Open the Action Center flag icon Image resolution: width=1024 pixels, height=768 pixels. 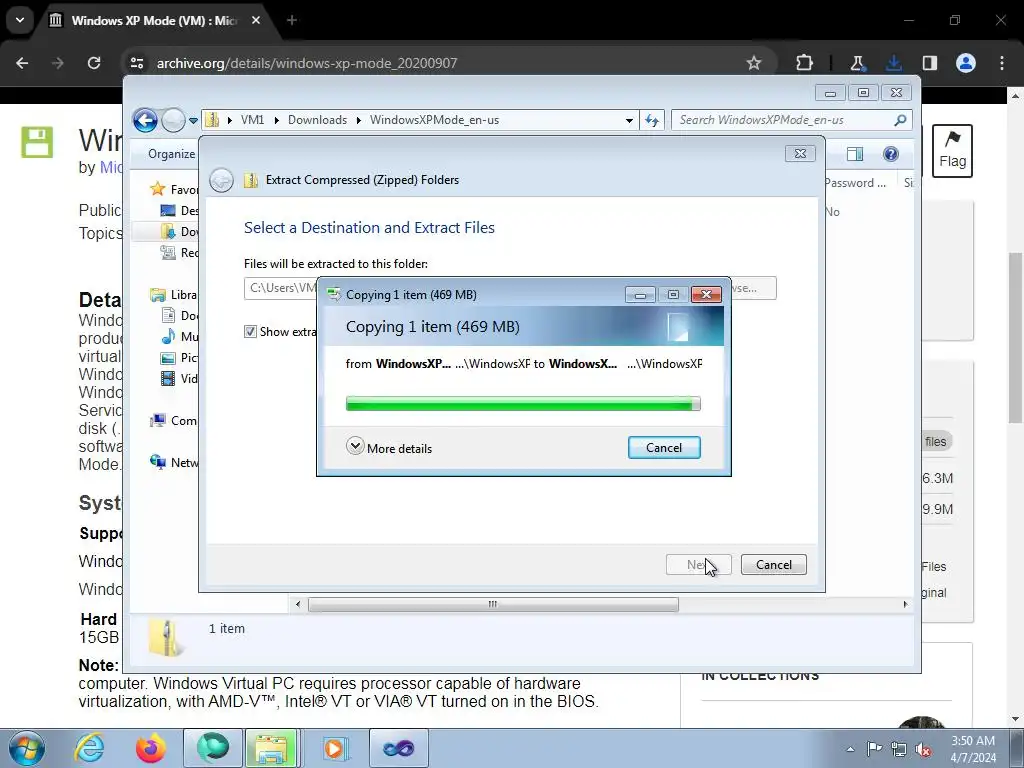[874, 749]
